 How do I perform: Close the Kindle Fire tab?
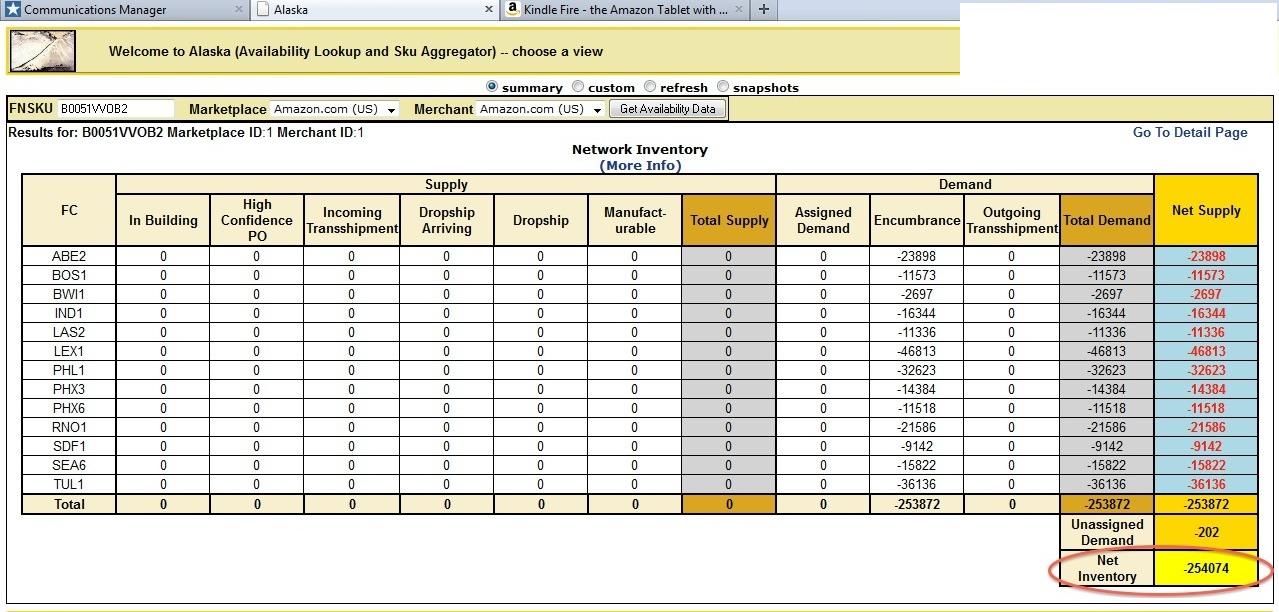coord(739,10)
